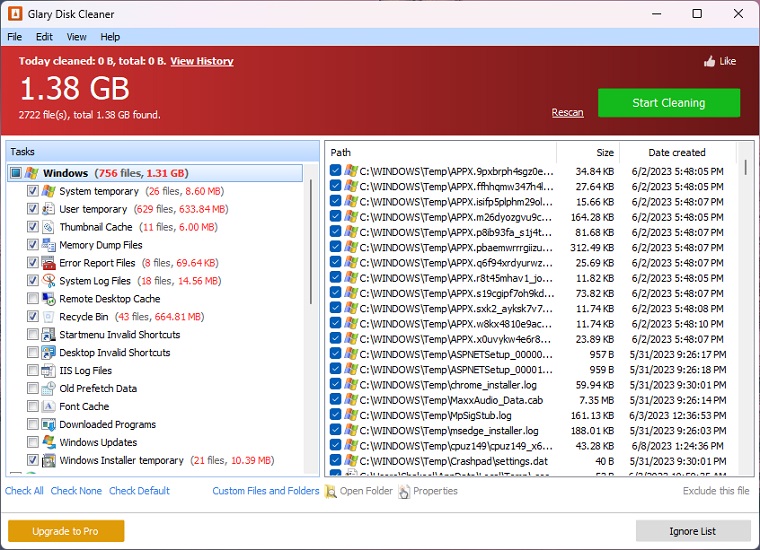Toggle the Windows group tri-state checkbox
The width and height of the screenshot is (760, 550).
click(16, 173)
